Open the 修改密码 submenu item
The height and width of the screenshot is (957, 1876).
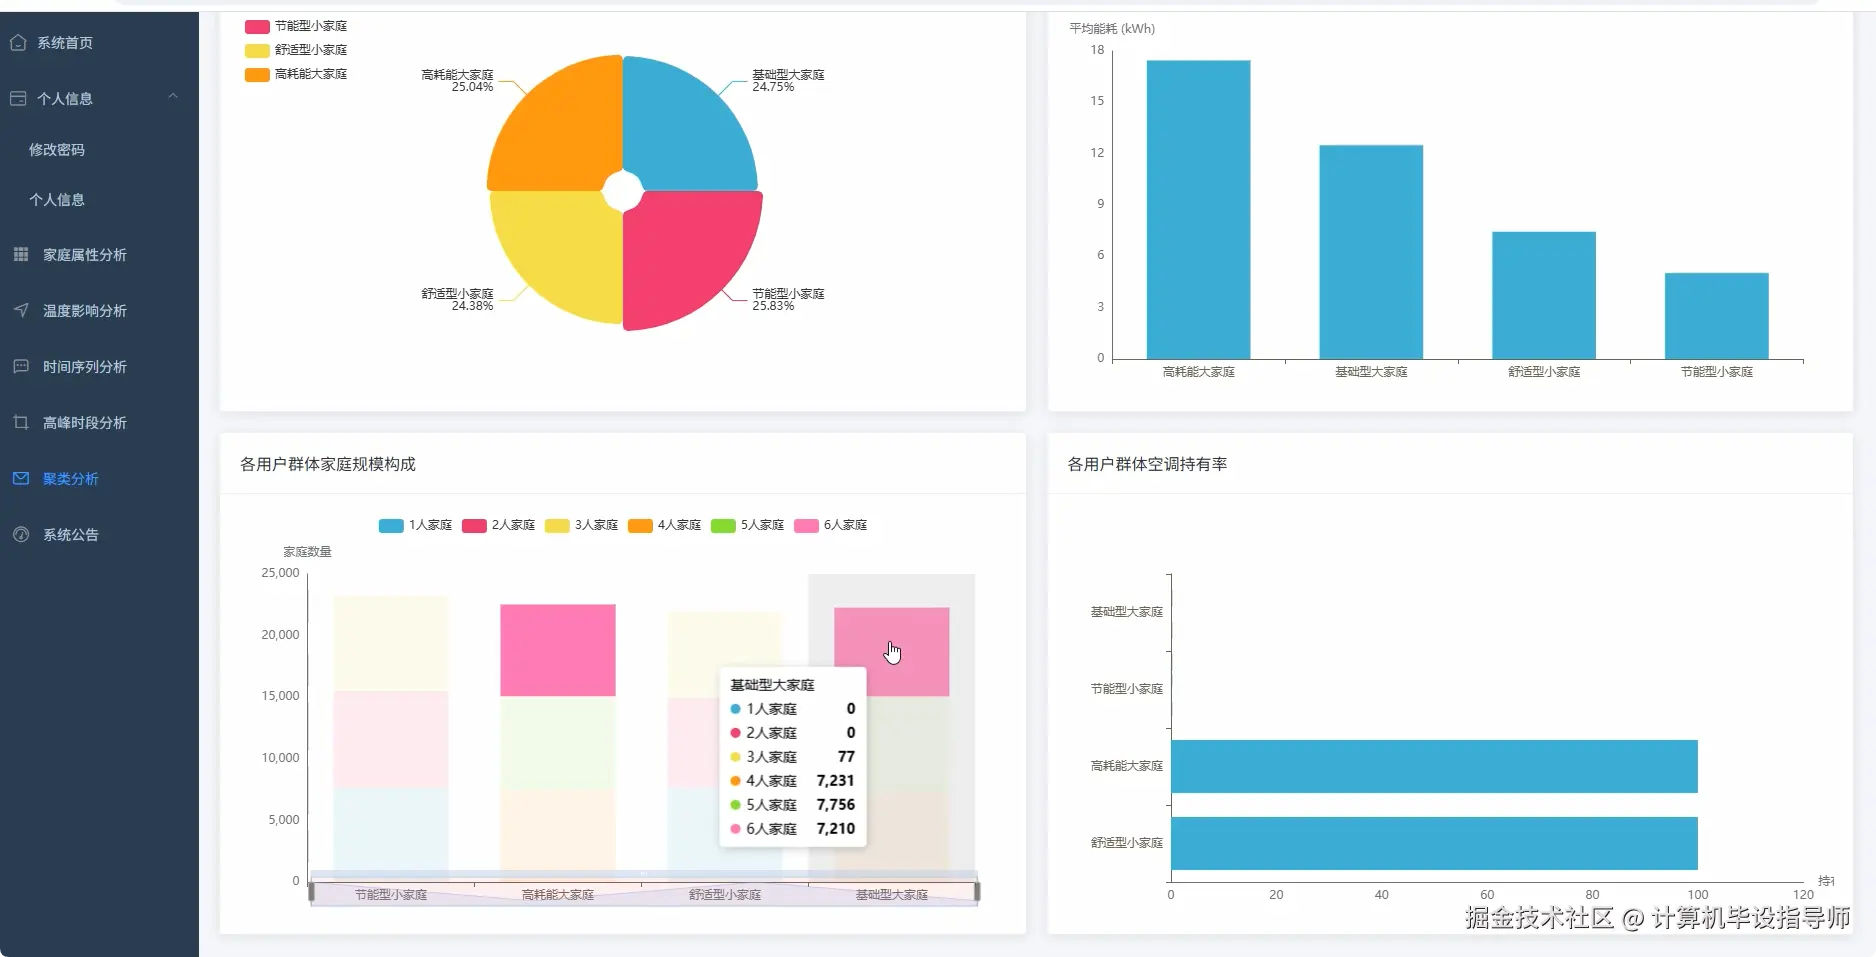99,149
